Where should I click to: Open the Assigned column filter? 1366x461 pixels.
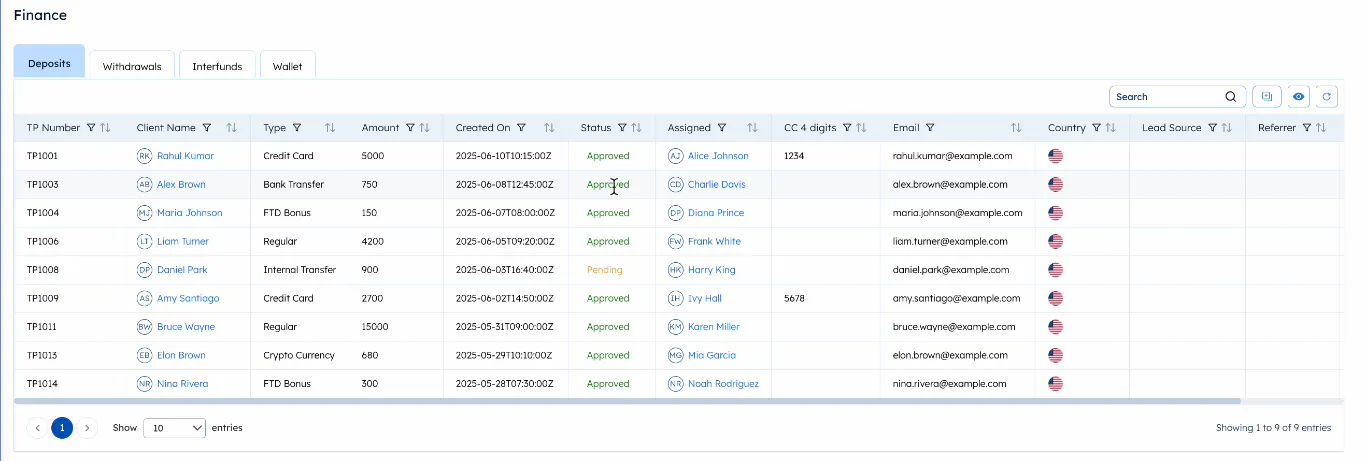pos(722,128)
